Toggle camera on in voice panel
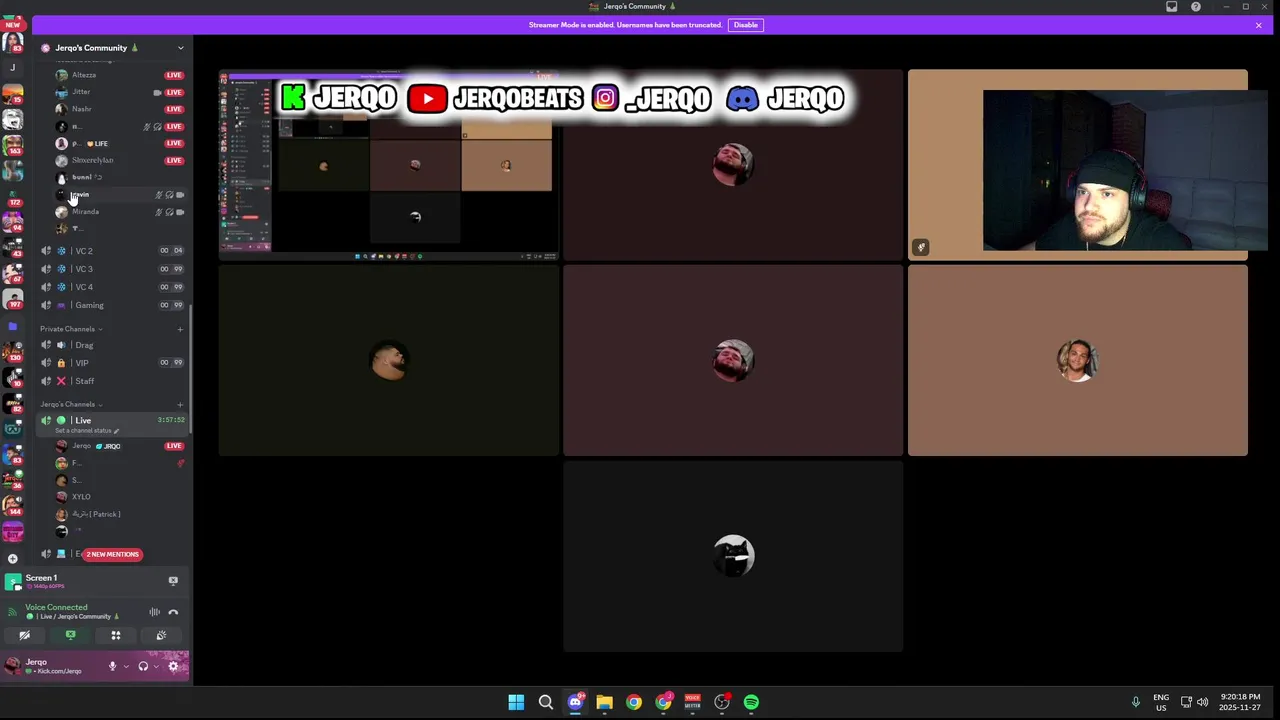The height and width of the screenshot is (720, 1280). pyautogui.click(x=25, y=636)
